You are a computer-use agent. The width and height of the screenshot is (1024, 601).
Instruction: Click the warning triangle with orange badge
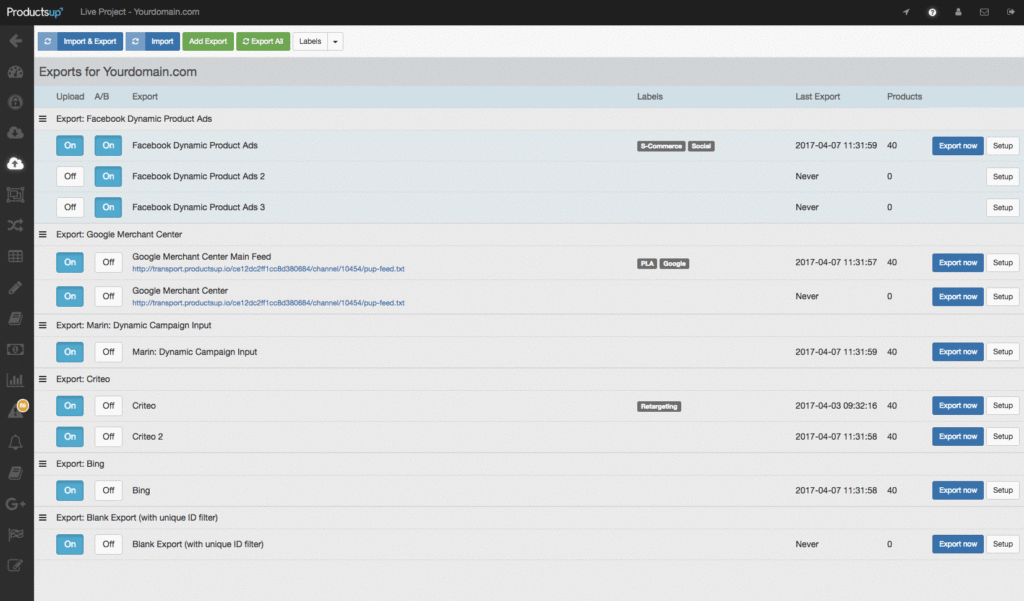17,409
